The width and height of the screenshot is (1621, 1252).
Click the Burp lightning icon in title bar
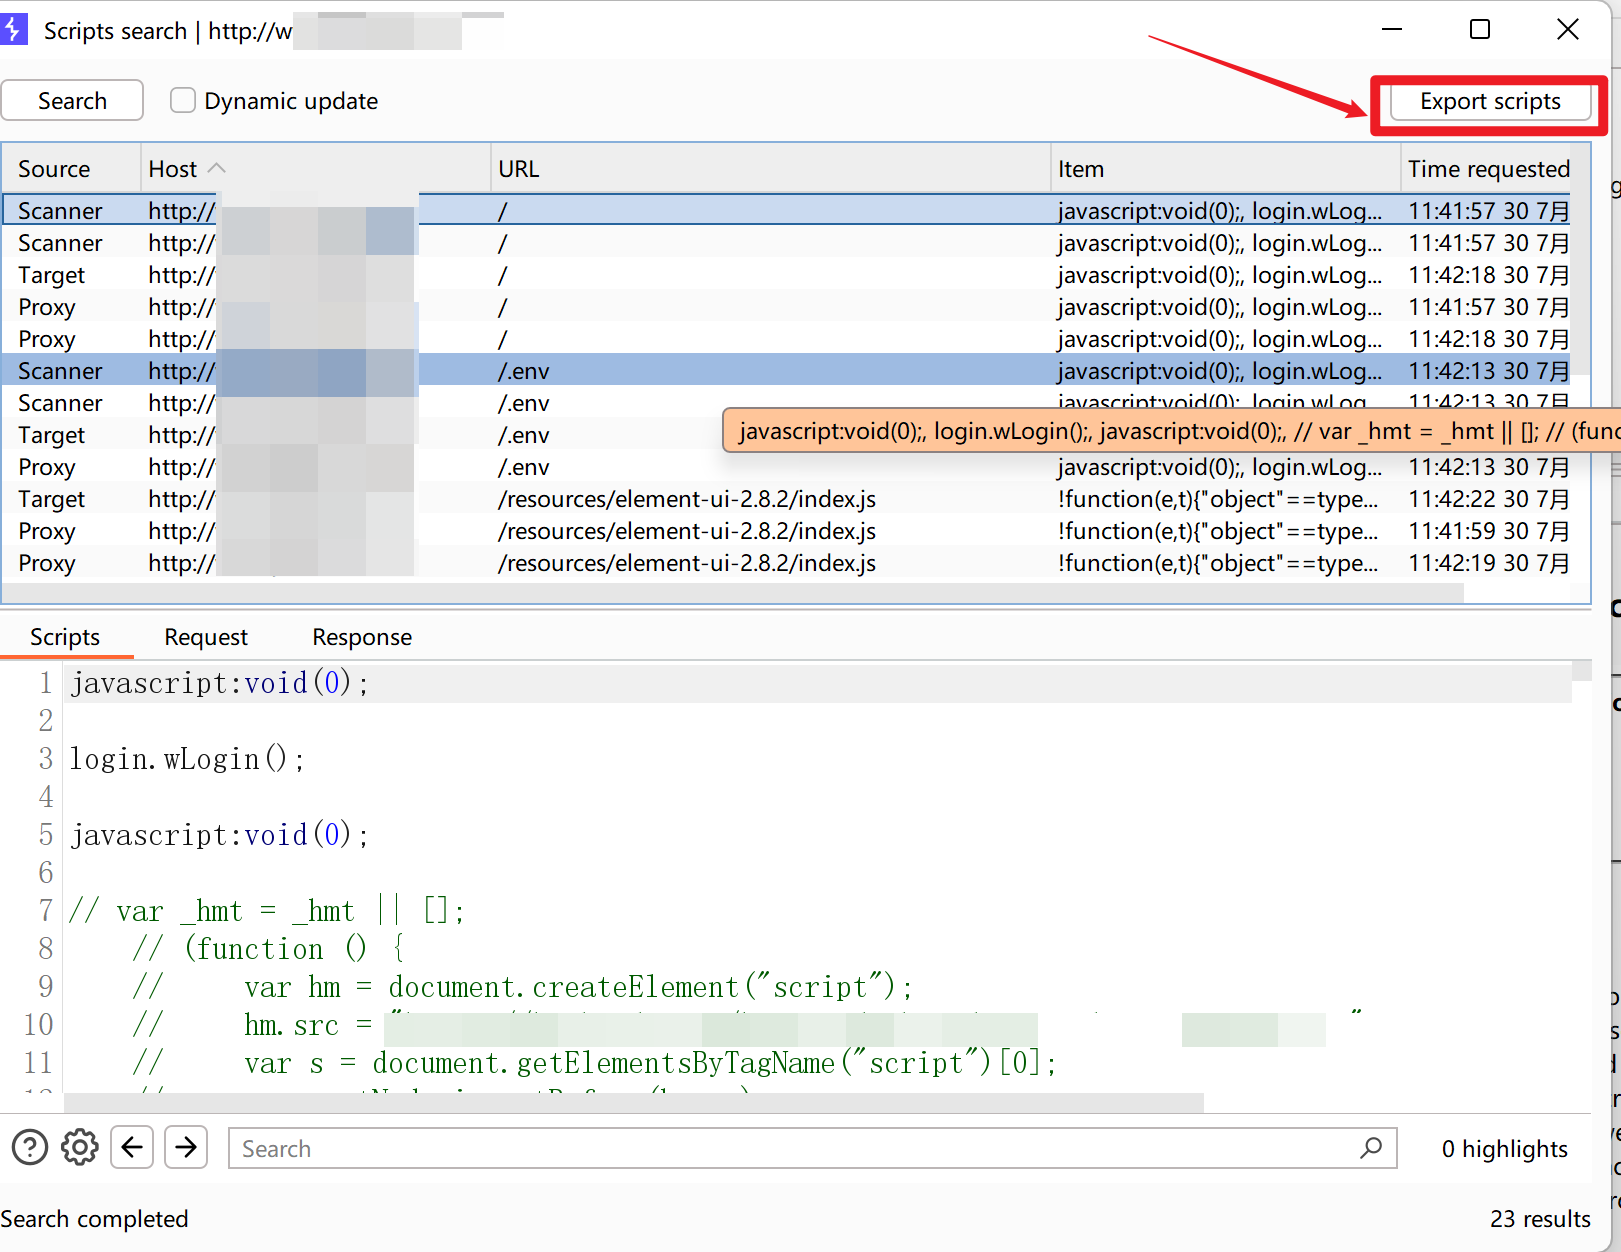[13, 29]
